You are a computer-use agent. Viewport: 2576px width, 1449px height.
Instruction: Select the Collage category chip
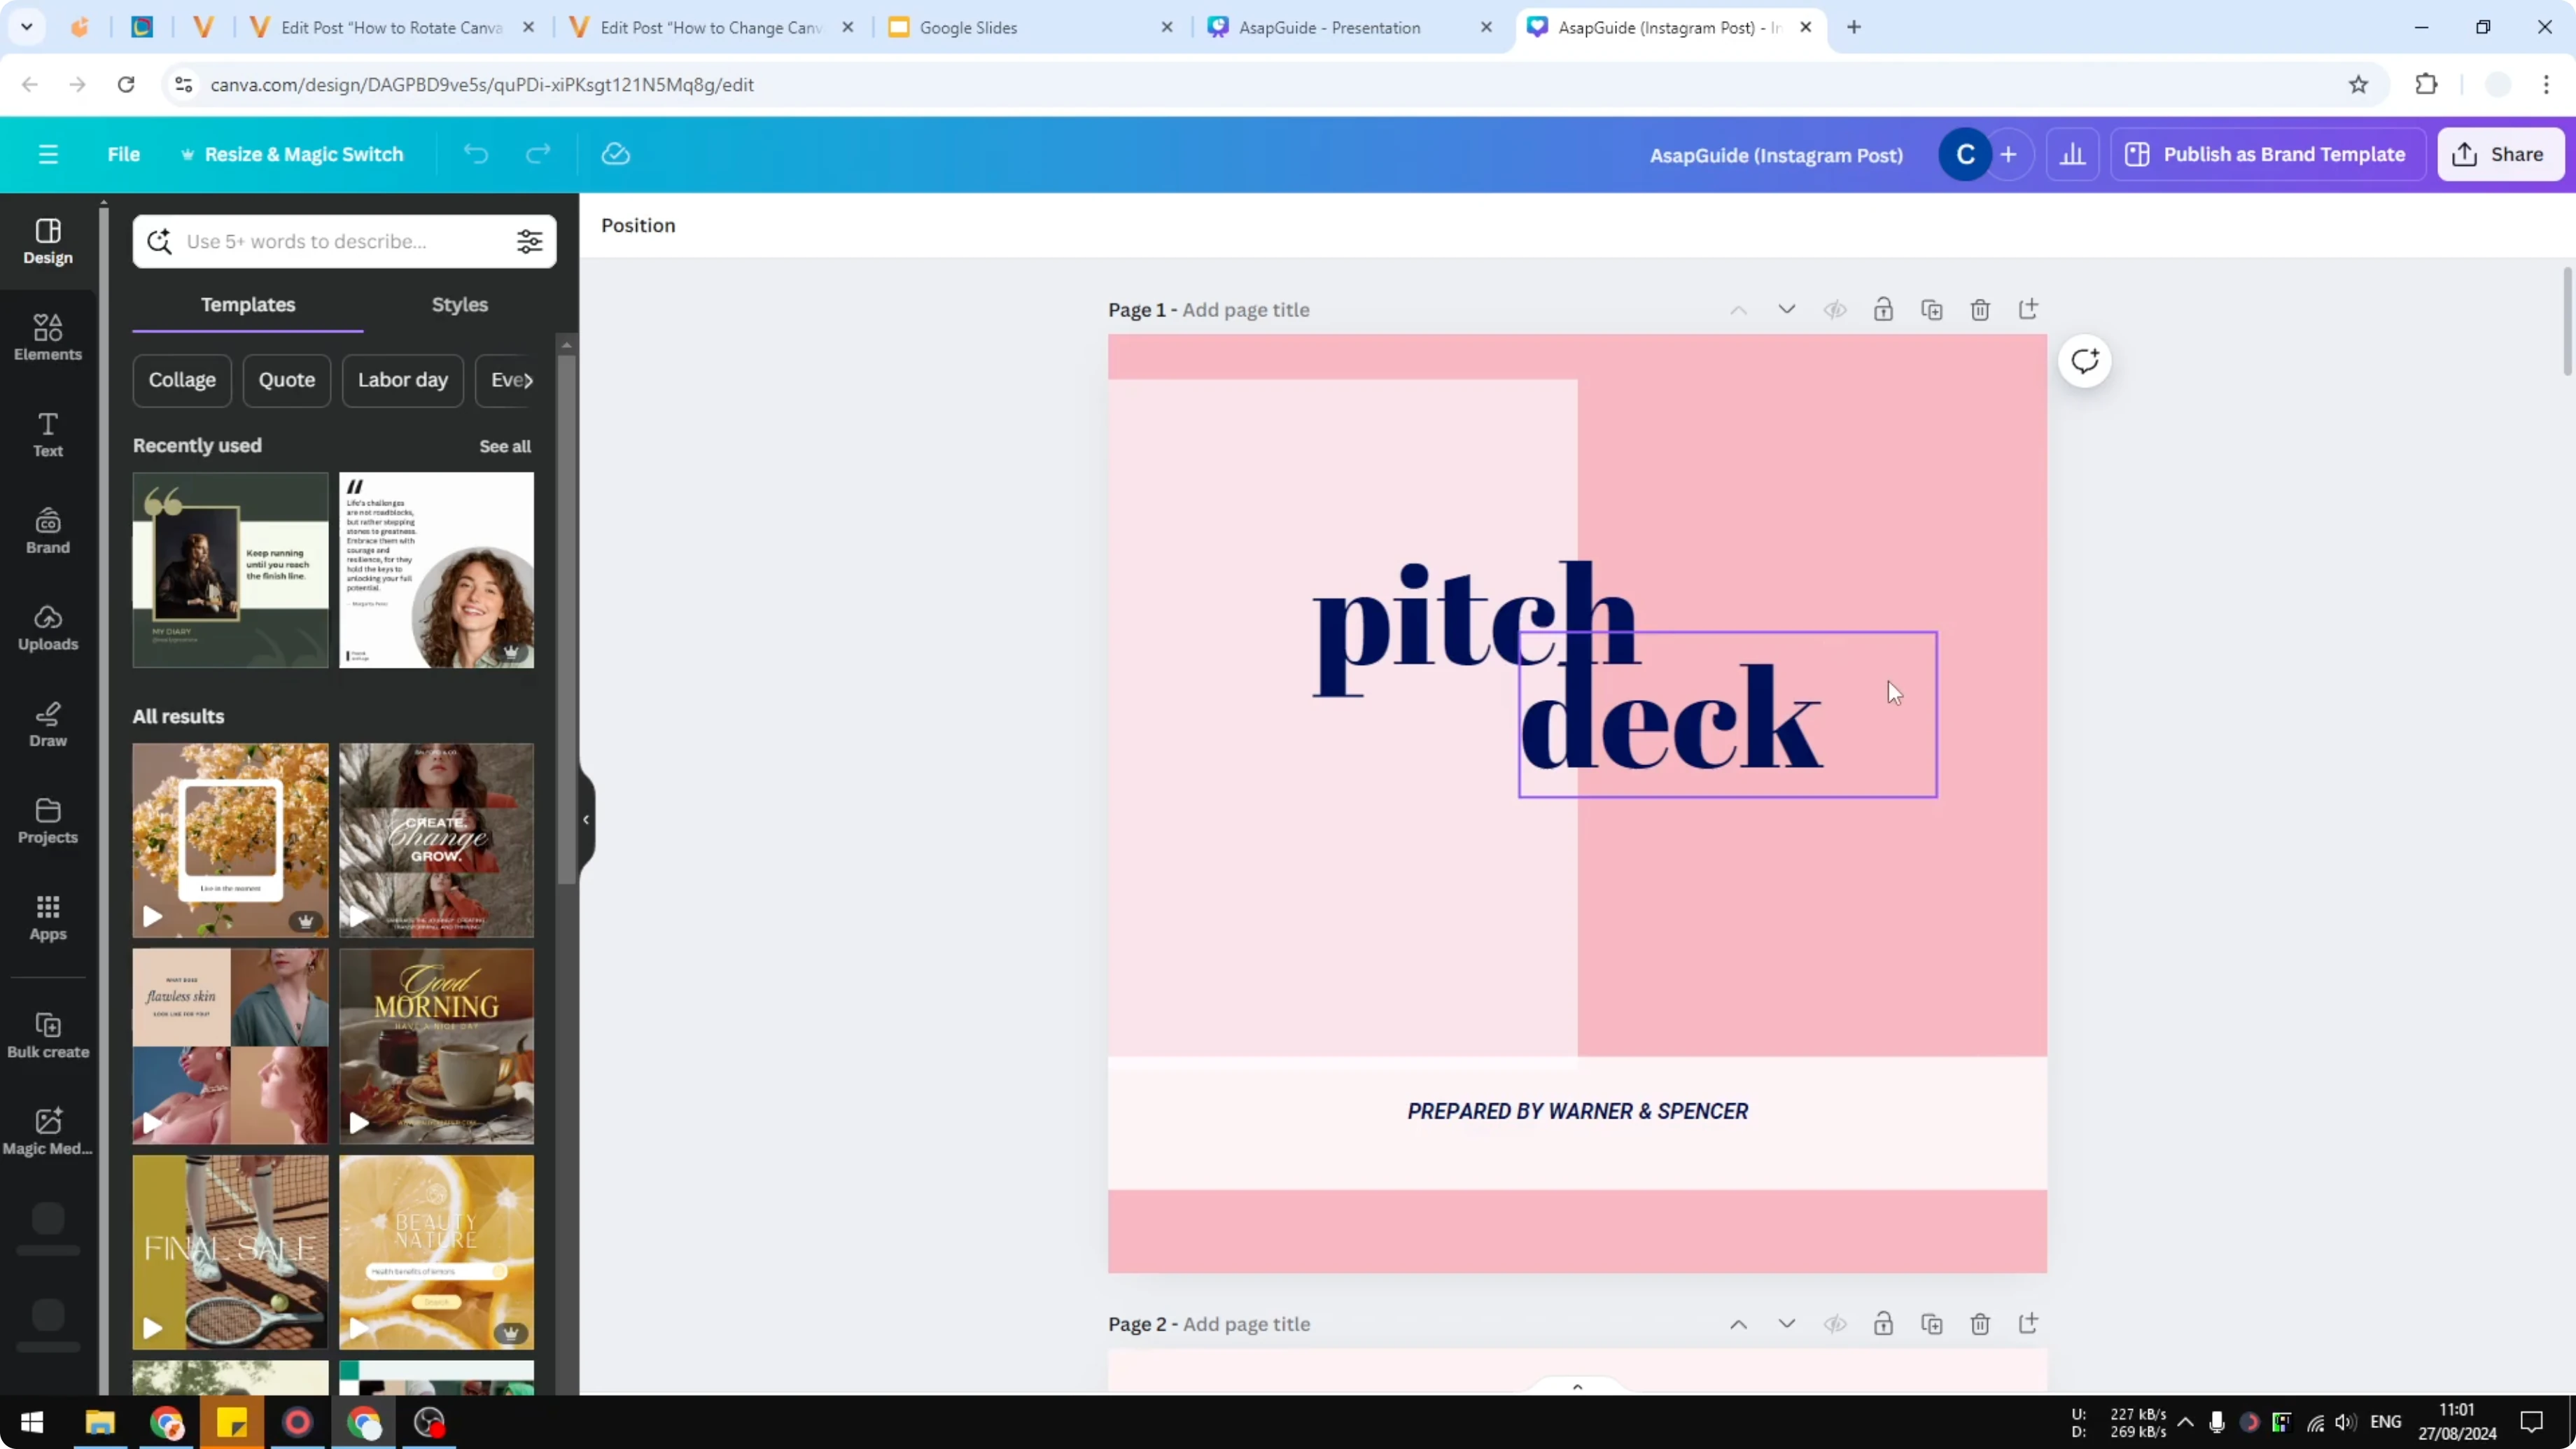(x=182, y=380)
